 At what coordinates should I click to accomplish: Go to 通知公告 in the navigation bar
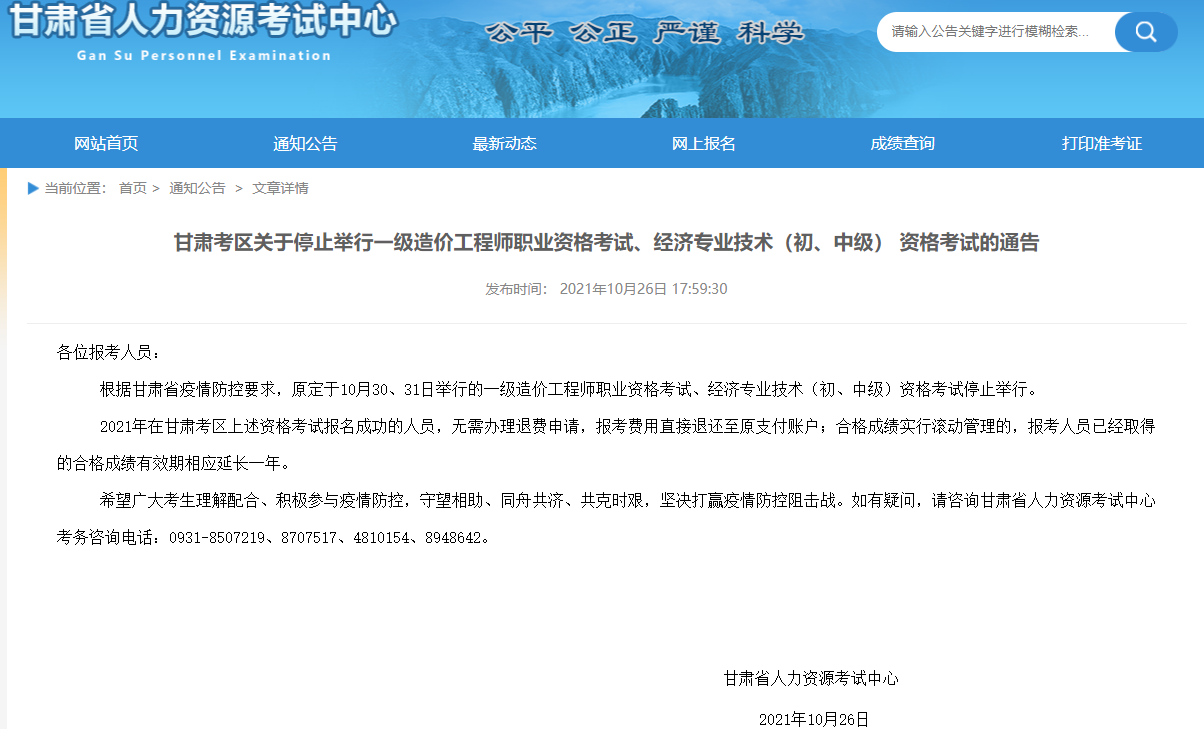[305, 143]
